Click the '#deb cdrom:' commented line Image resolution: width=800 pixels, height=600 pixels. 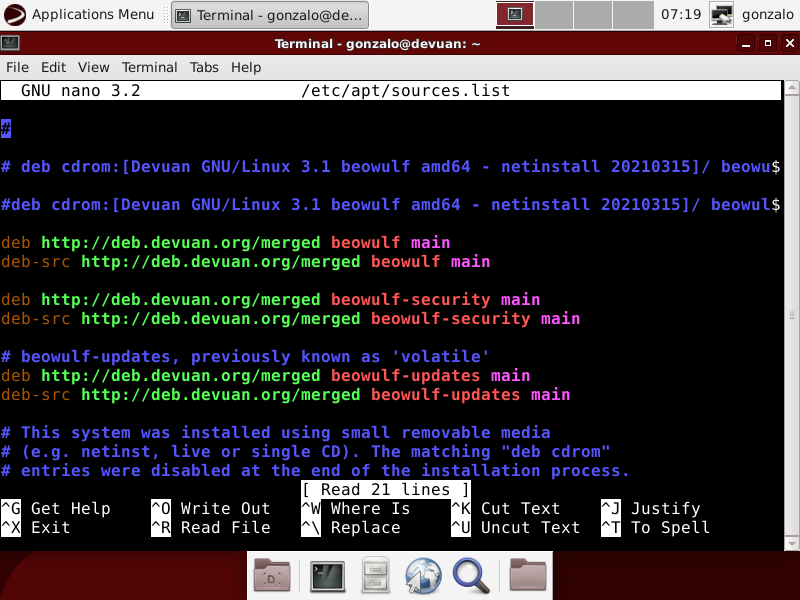click(x=391, y=205)
